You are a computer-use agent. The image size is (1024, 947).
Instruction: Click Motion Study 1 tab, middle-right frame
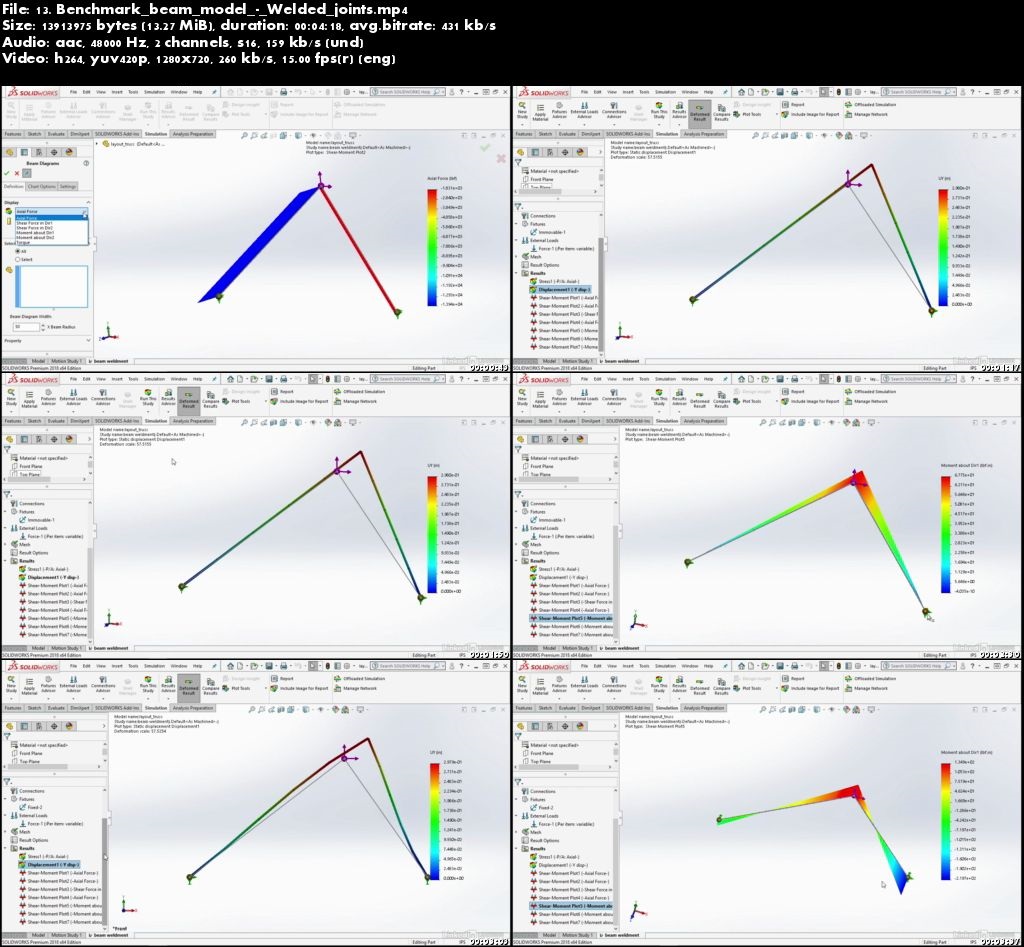(577, 648)
